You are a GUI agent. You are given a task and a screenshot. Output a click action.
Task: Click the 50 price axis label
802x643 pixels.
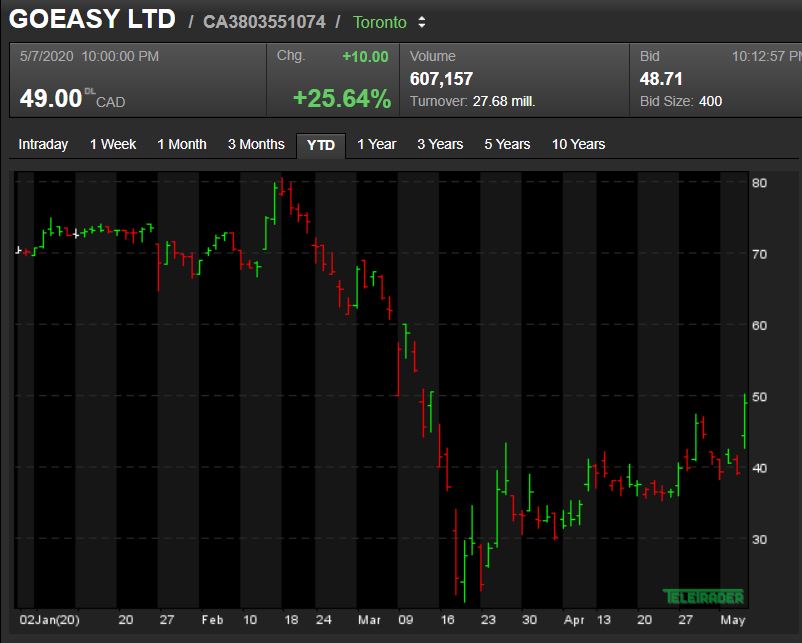(759, 397)
